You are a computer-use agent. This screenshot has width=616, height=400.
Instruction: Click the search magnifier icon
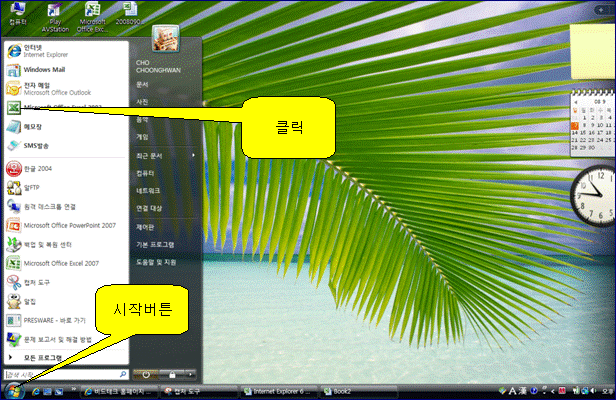pyautogui.click(x=123, y=374)
